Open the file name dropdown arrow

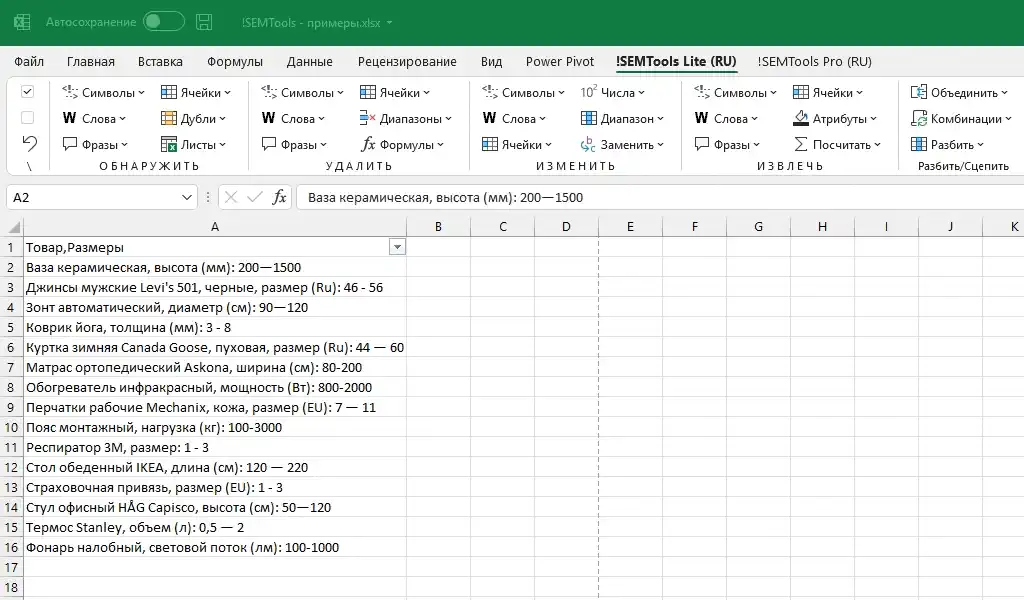tap(390, 23)
